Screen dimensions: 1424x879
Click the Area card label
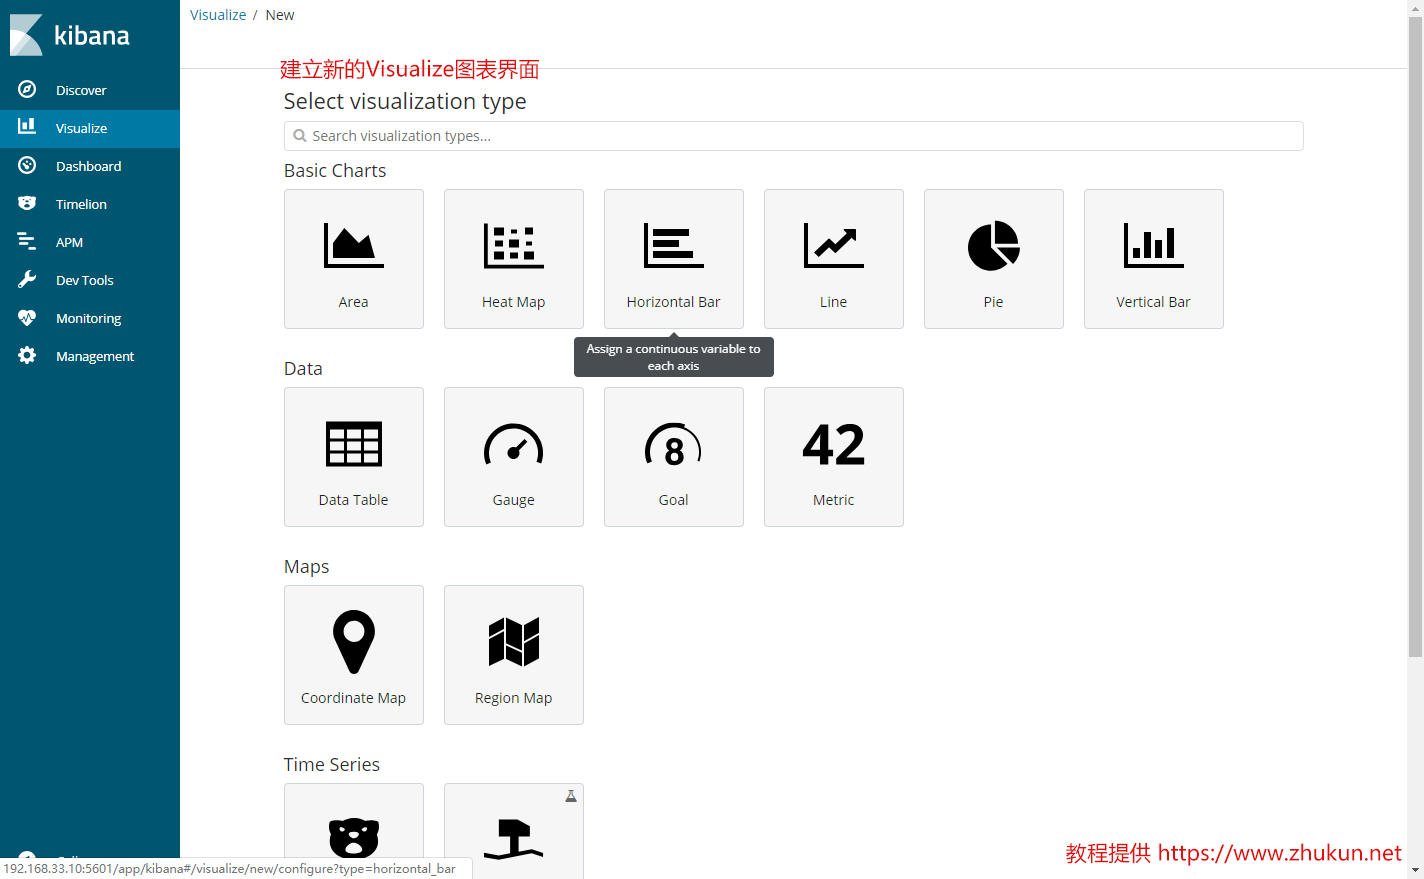pyautogui.click(x=353, y=302)
